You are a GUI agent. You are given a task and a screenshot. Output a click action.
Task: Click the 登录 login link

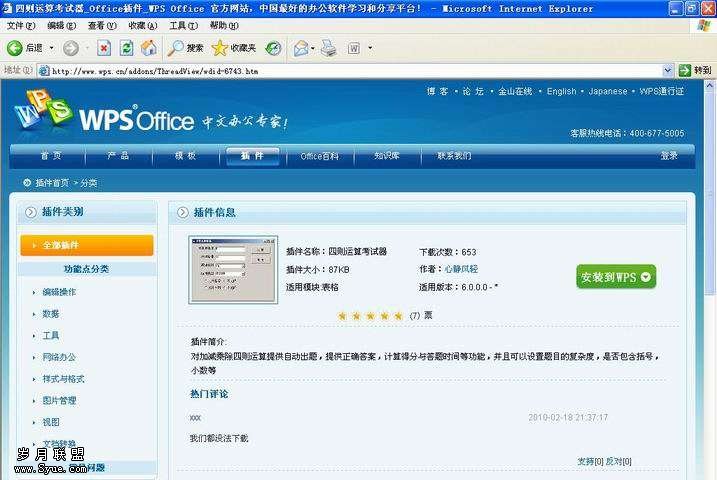[x=669, y=155]
